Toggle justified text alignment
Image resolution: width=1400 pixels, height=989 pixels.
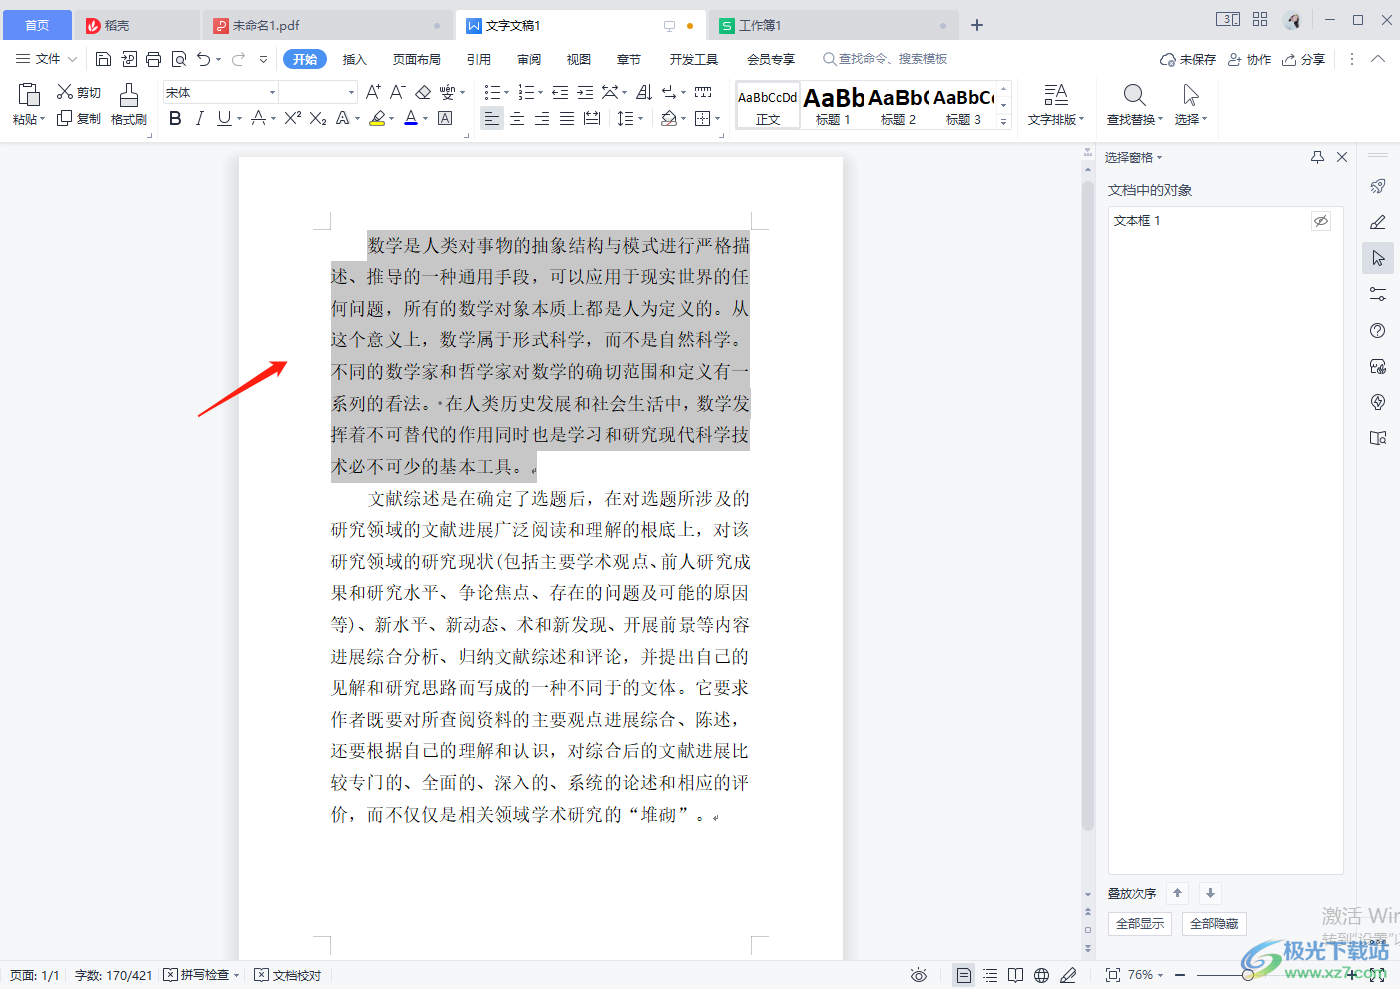567,118
